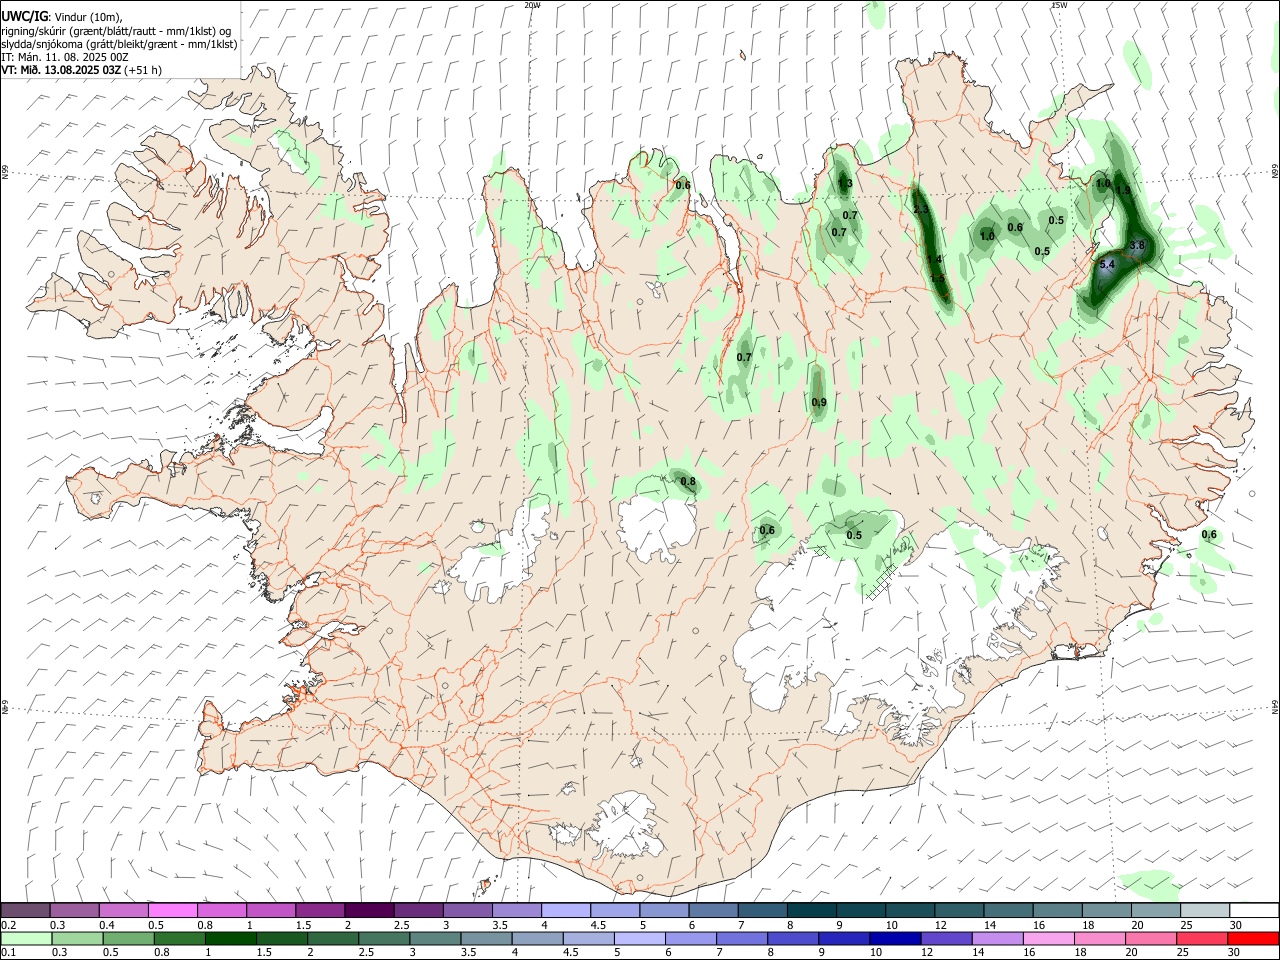Click the 5.4 precipitation value in the east

coord(1107,265)
